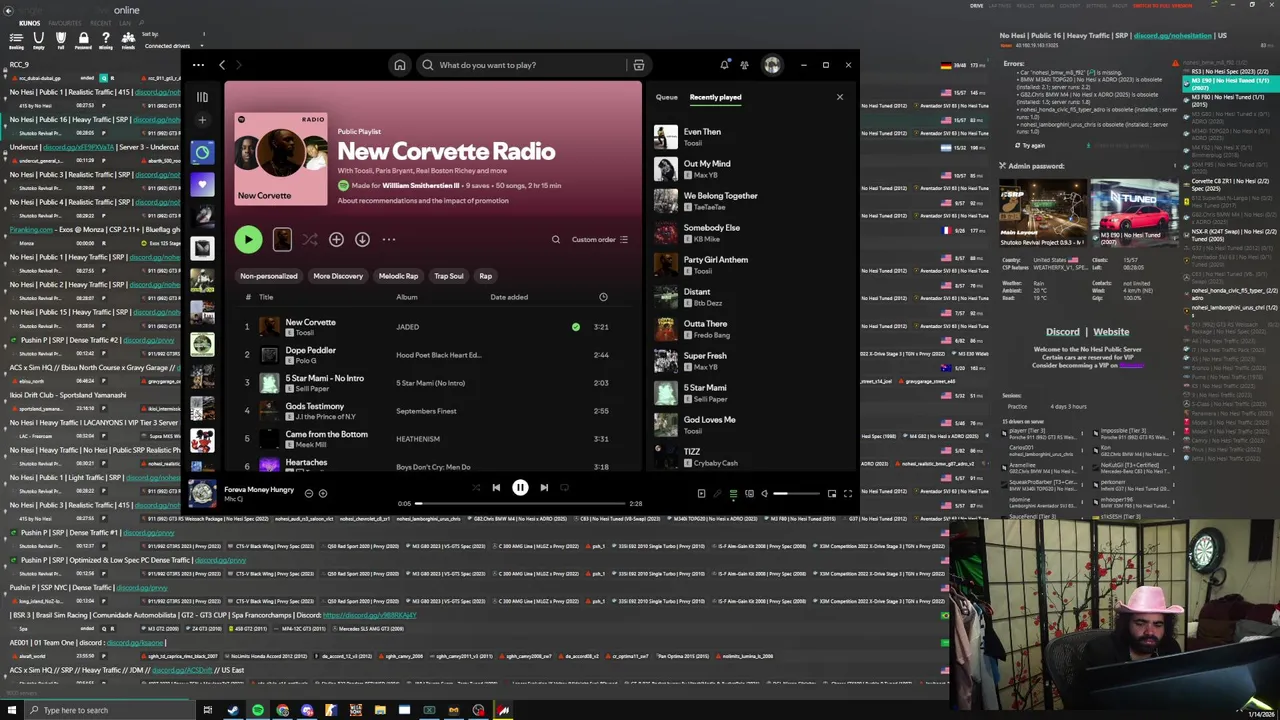
Task: Go back in Spotify navigation
Action: pos(222,65)
